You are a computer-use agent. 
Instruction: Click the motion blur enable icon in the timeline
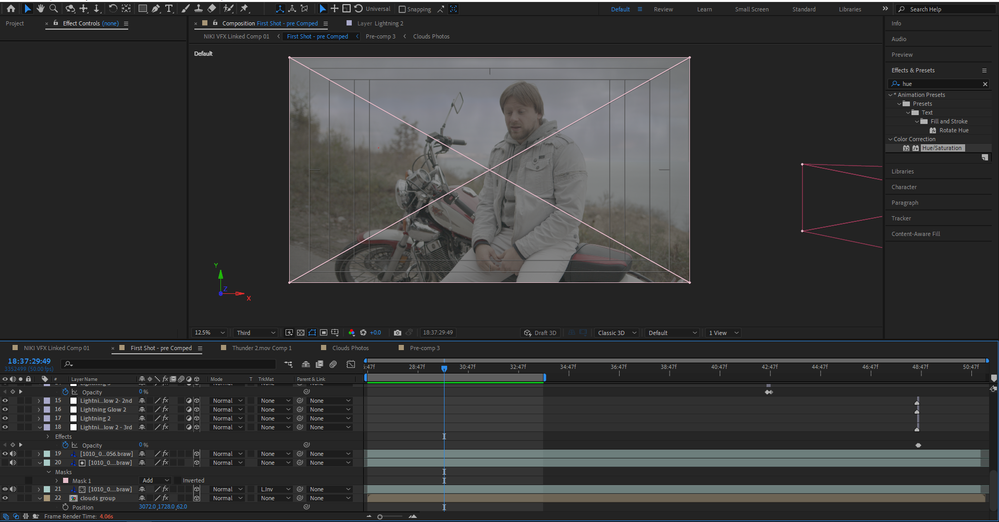[333, 365]
